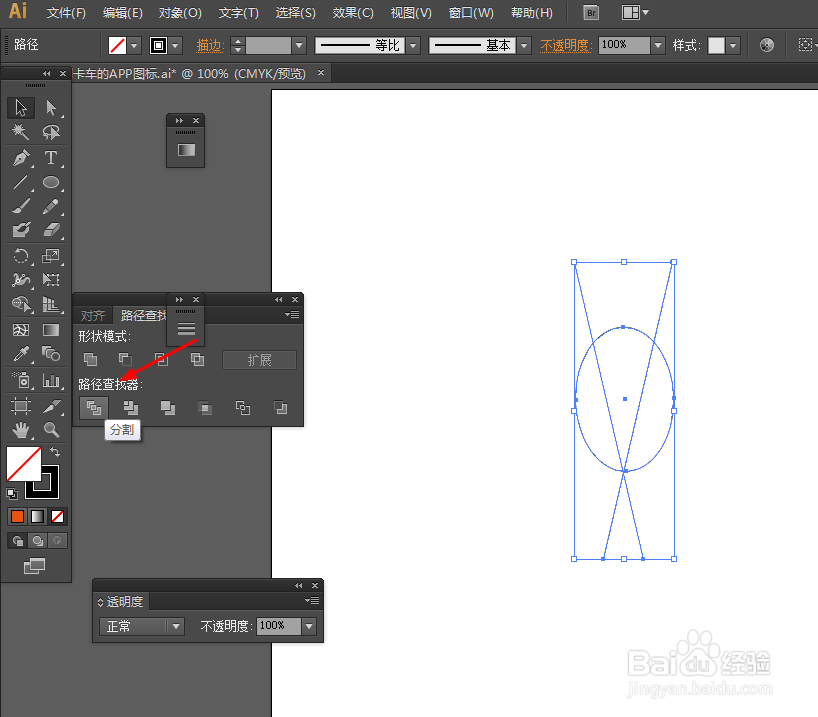Open collapsed Gradient panel icon
Viewport: 818px width, 717px height.
tap(186, 150)
